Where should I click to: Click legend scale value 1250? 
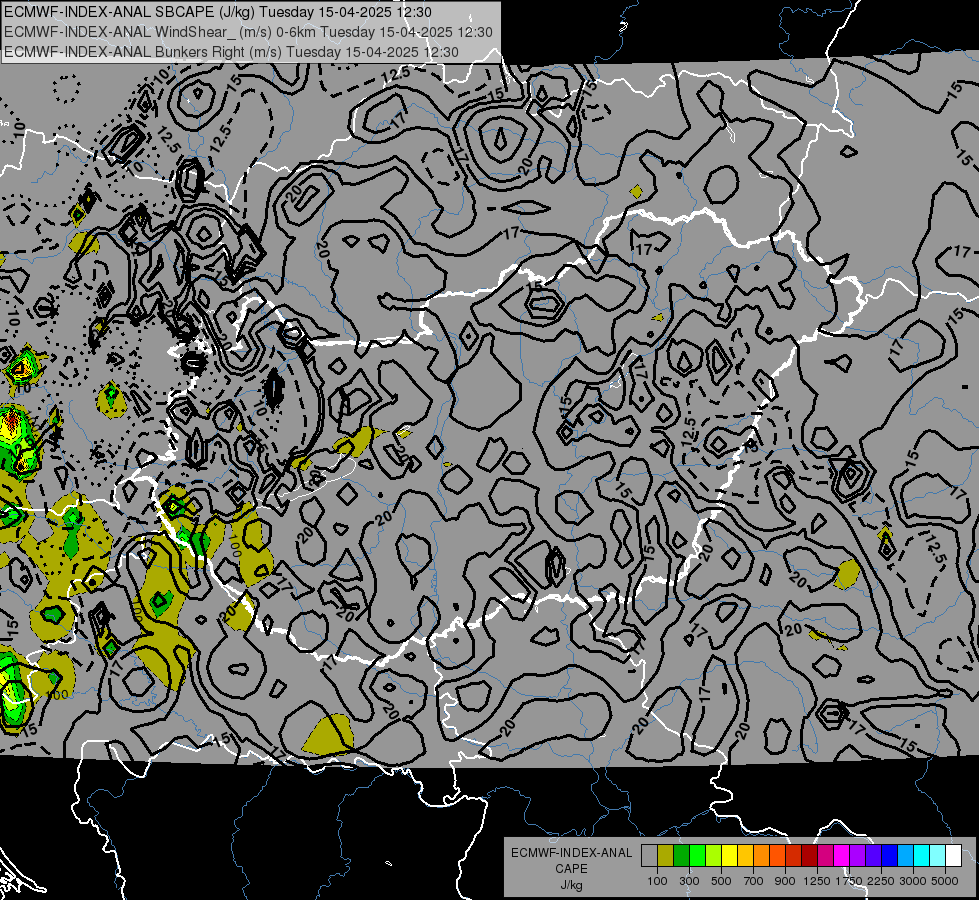(x=817, y=881)
